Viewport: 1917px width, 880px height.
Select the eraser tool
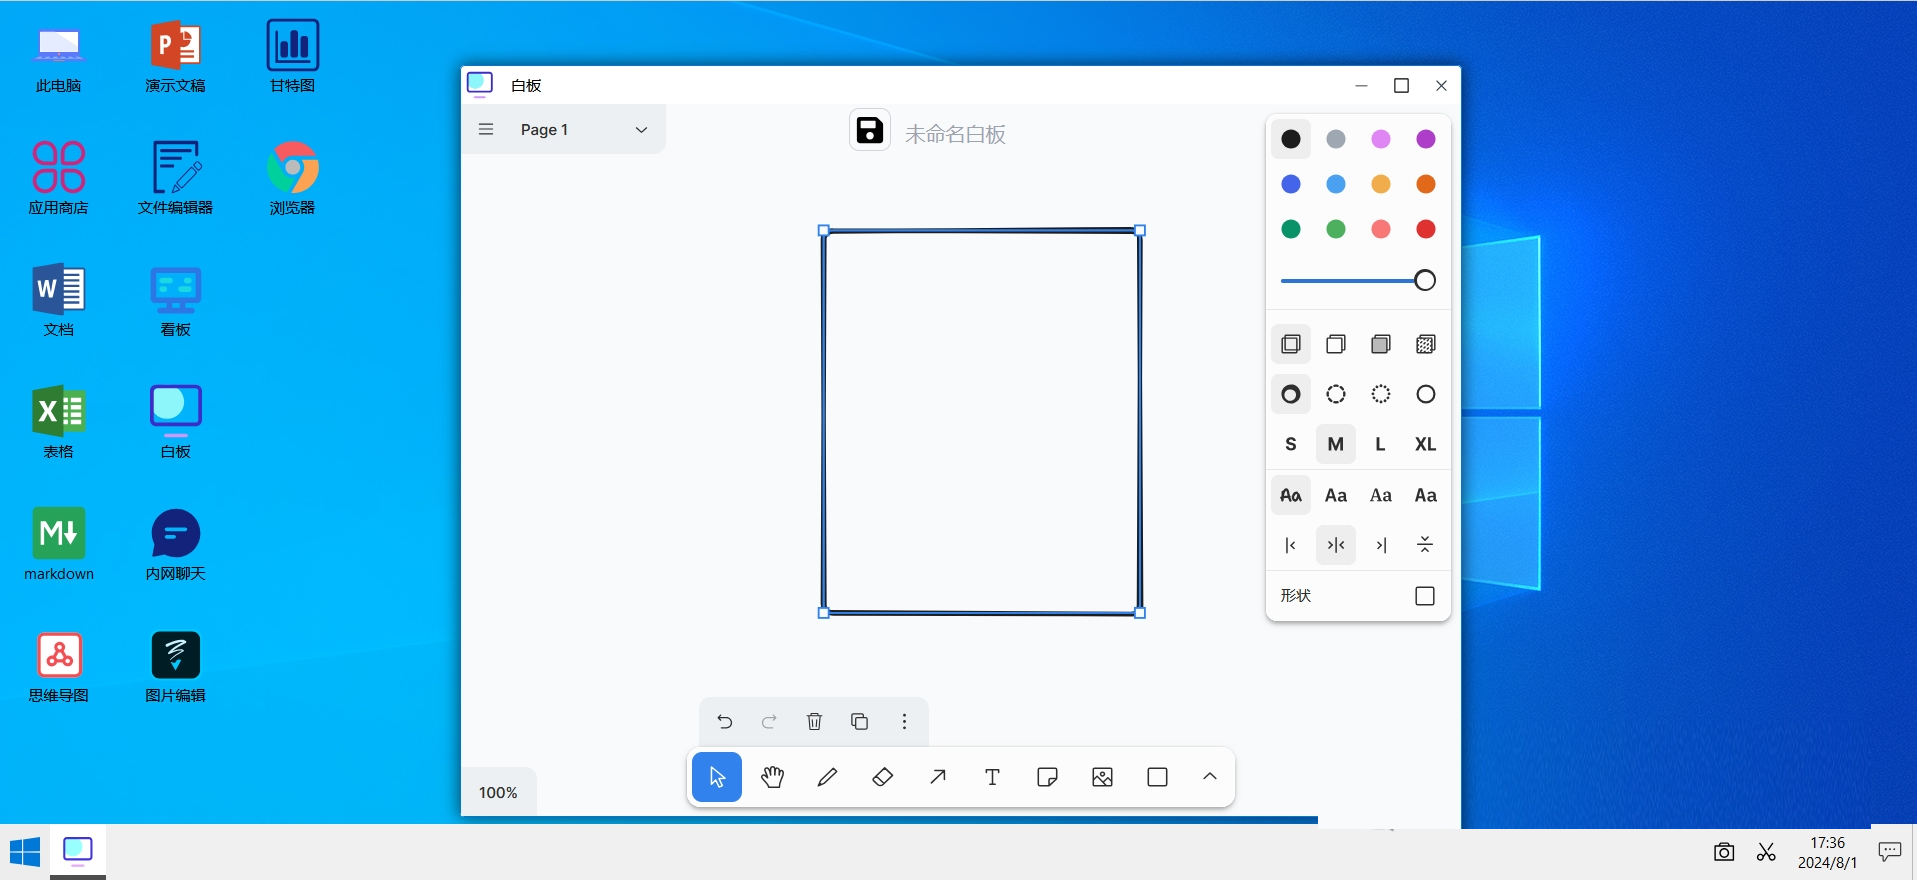tap(882, 777)
